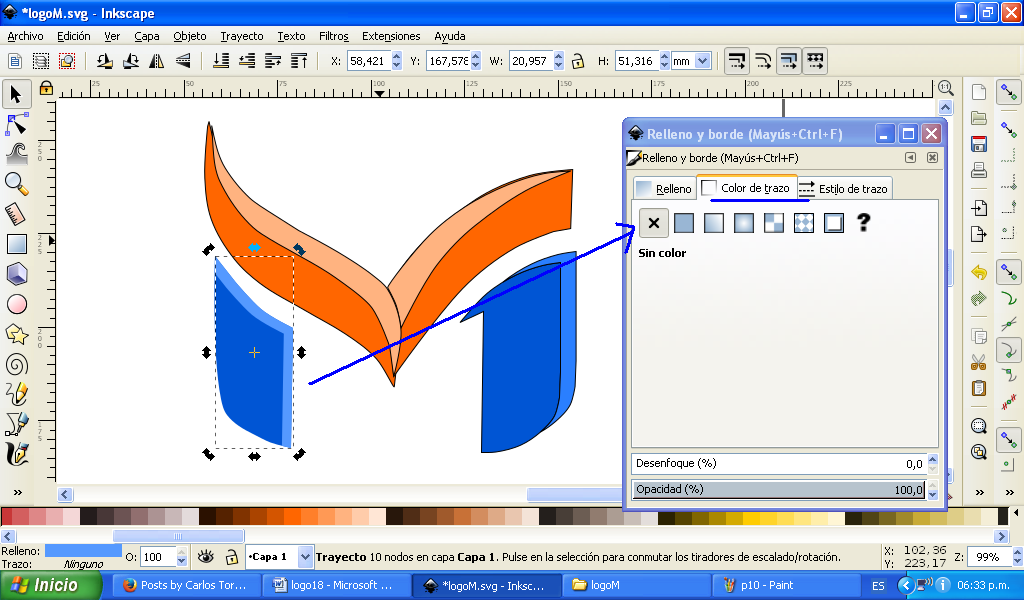
Task: Toggle Capa 1 layer visibility eye
Action: tap(205, 557)
